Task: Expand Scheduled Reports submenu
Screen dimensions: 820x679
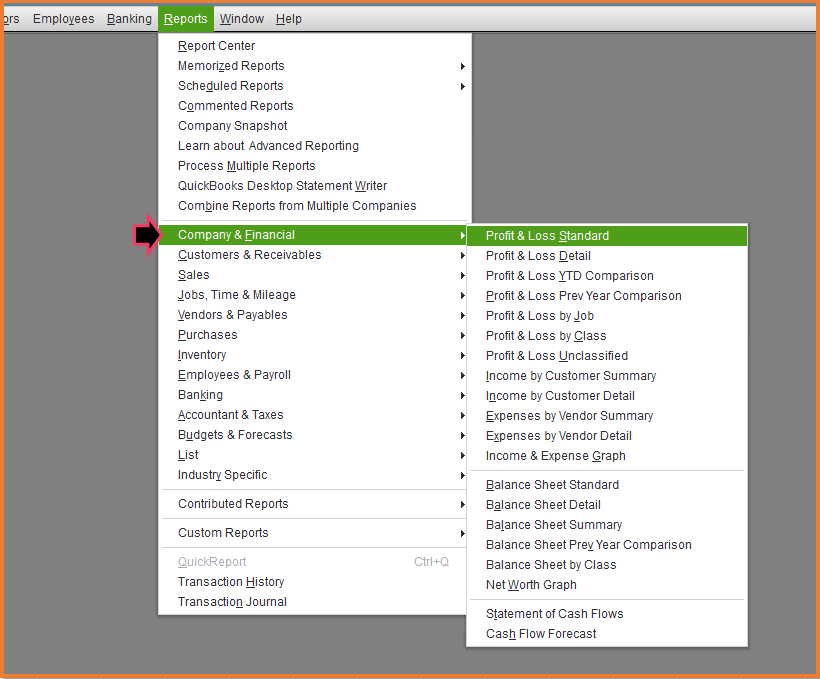Action: coord(315,86)
